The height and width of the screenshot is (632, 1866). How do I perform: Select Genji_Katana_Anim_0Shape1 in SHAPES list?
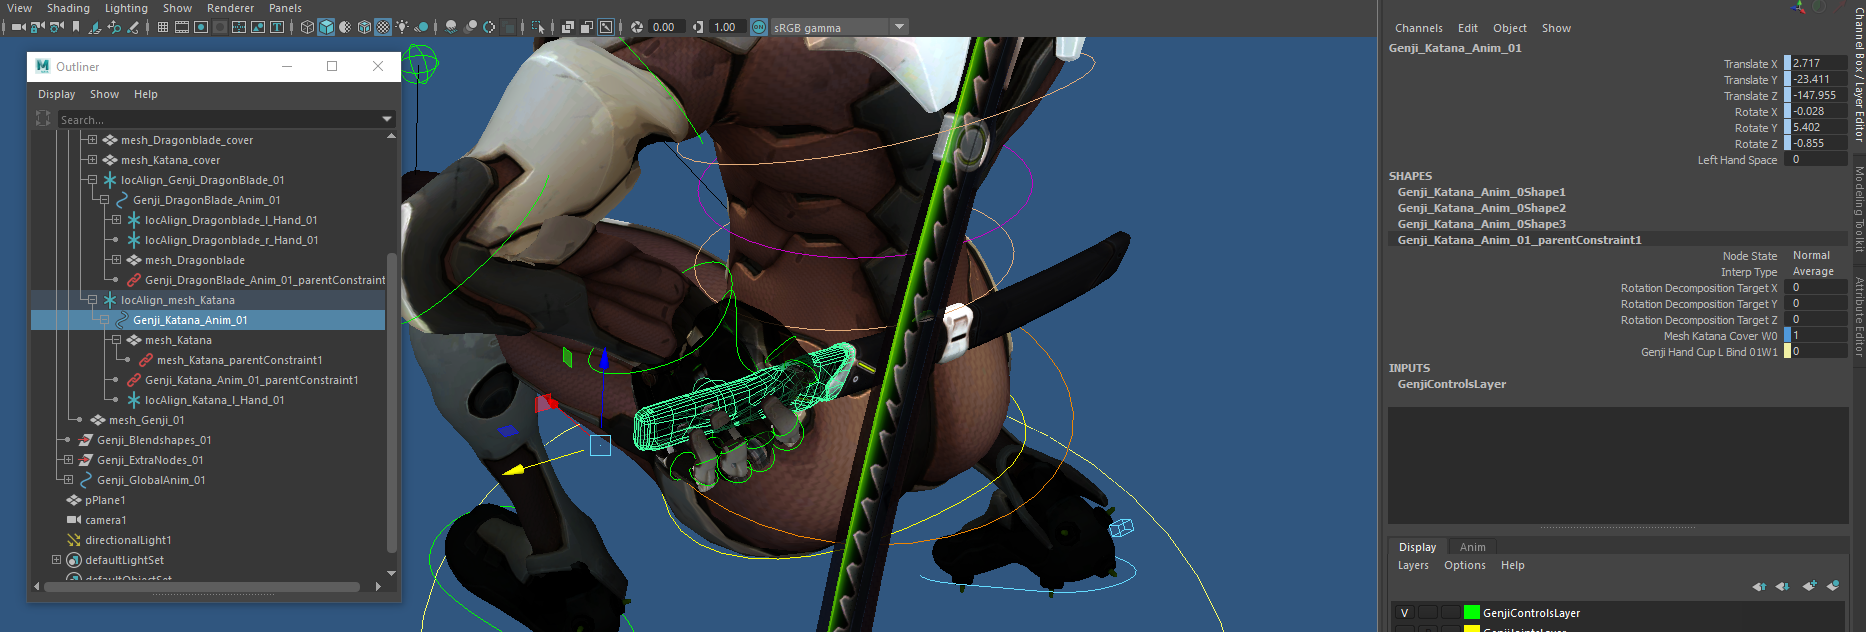1482,192
